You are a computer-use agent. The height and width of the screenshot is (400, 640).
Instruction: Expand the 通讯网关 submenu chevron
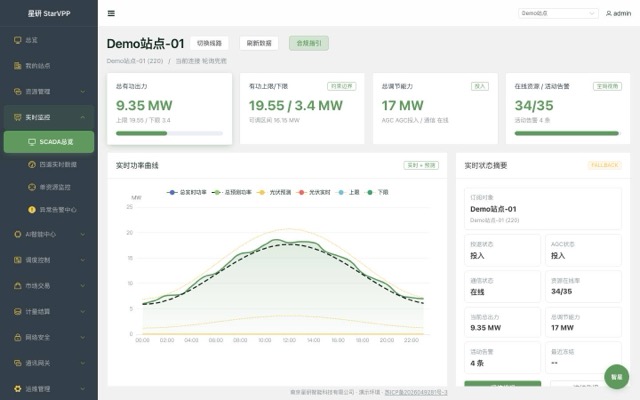tap(83, 363)
